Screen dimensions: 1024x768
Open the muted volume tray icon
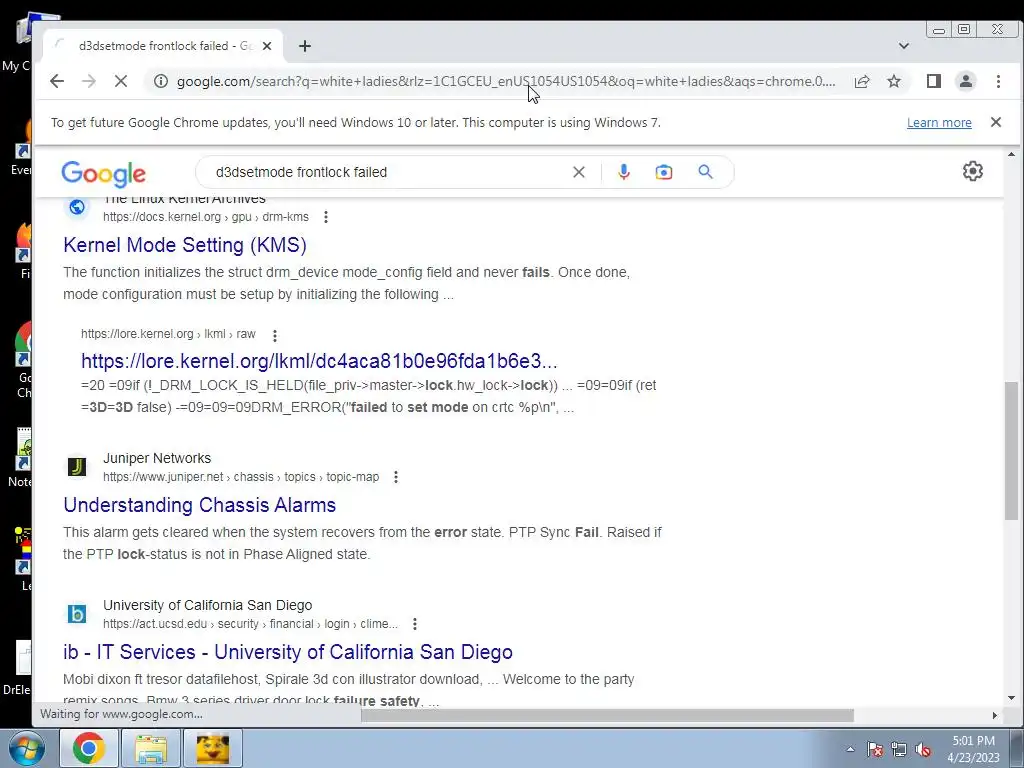tap(922, 750)
